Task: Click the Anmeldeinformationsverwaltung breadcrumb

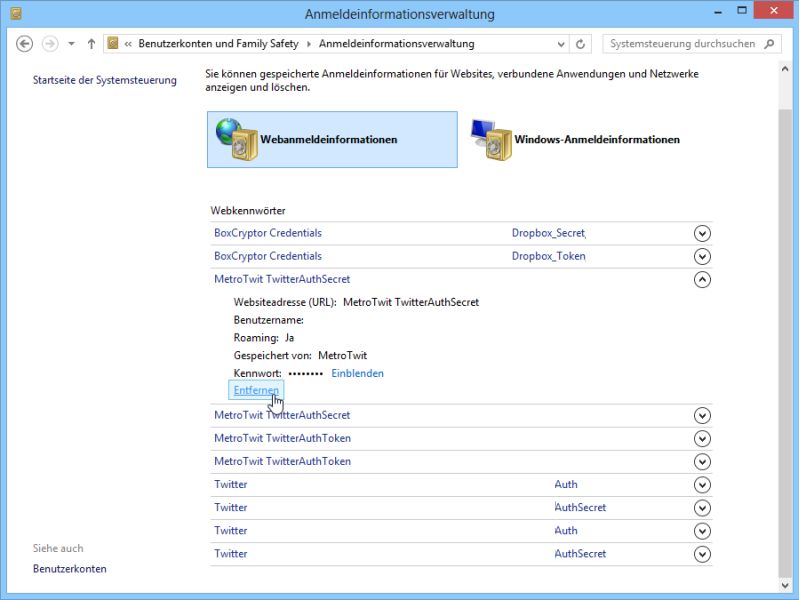Action: pyautogui.click(x=396, y=44)
